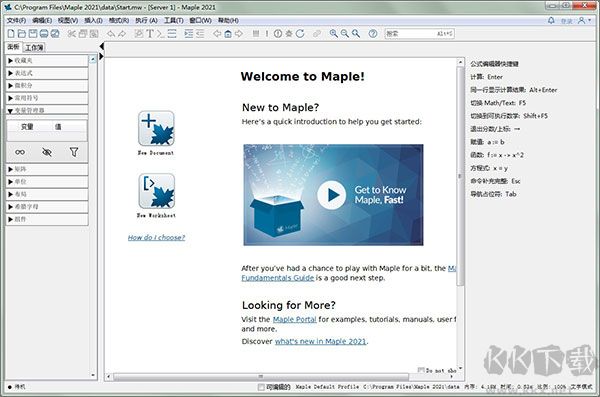Click the debug bug icon
The width and height of the screenshot is (600, 397).
(x=289, y=34)
